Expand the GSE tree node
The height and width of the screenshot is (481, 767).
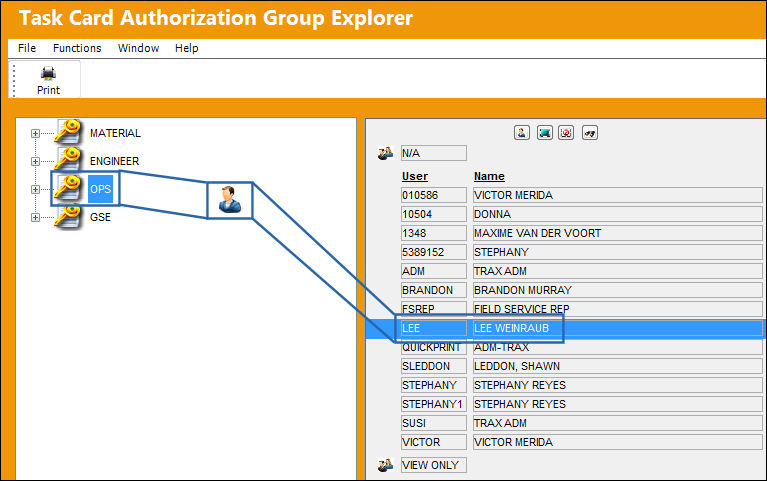[35, 217]
